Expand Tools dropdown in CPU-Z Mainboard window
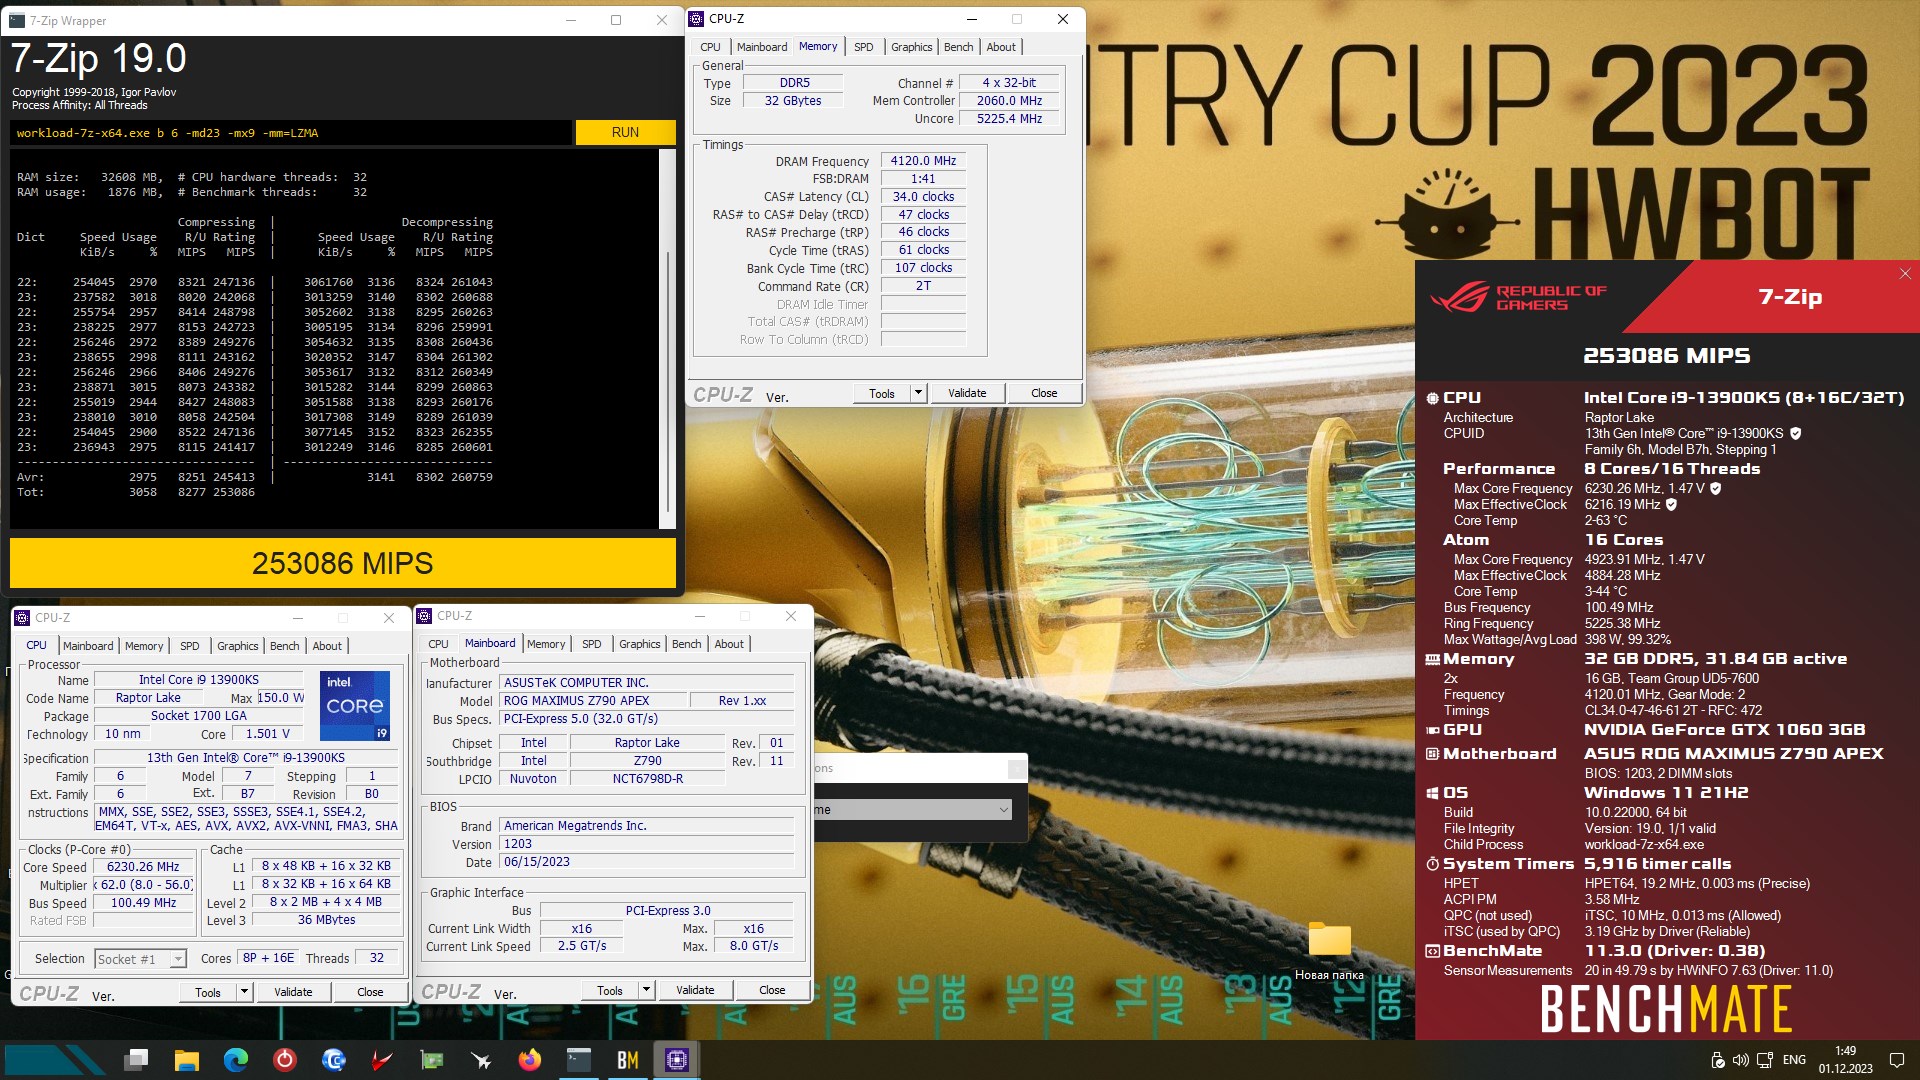 coord(646,990)
